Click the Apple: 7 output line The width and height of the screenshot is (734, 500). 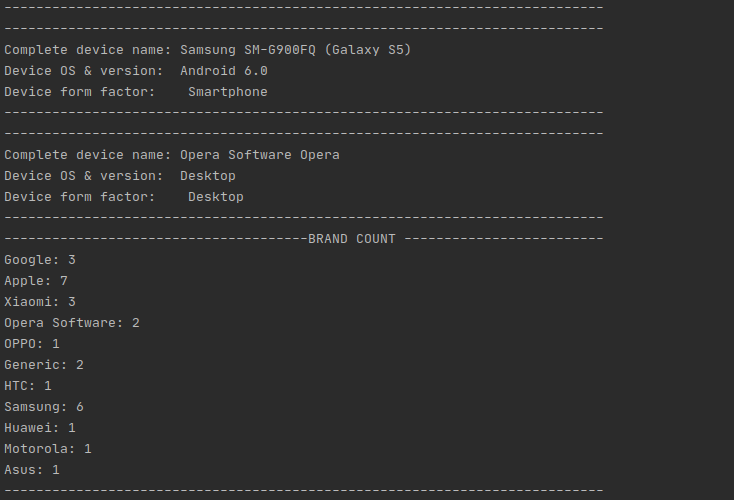36,281
